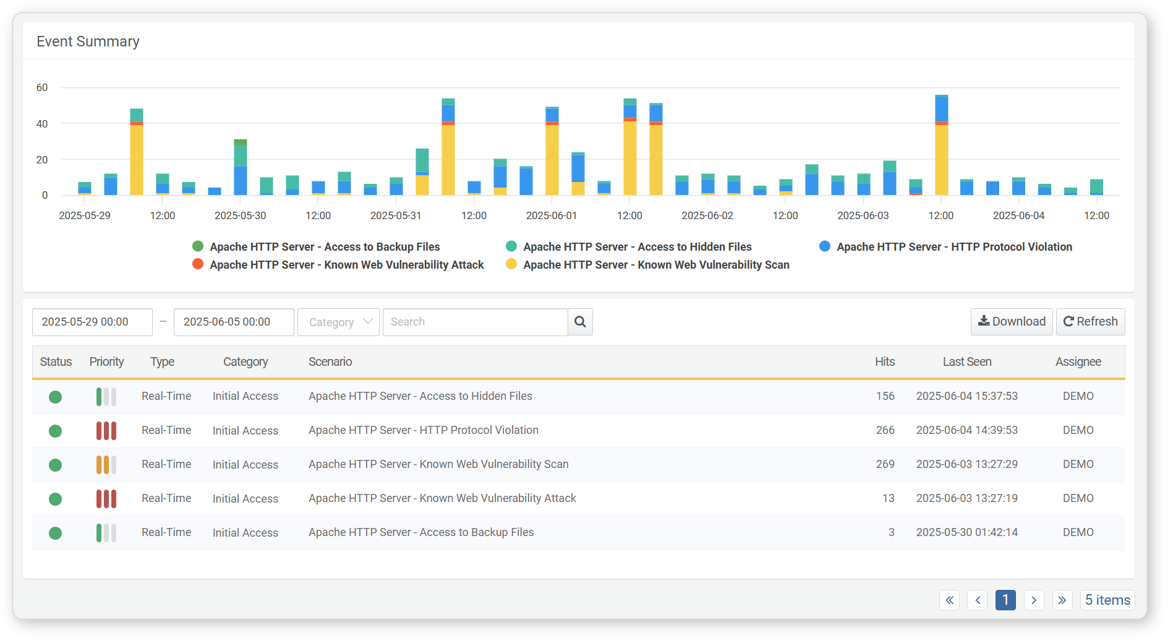The height and width of the screenshot is (640, 1168).
Task: Select page 1 in pagination
Action: coord(1006,600)
